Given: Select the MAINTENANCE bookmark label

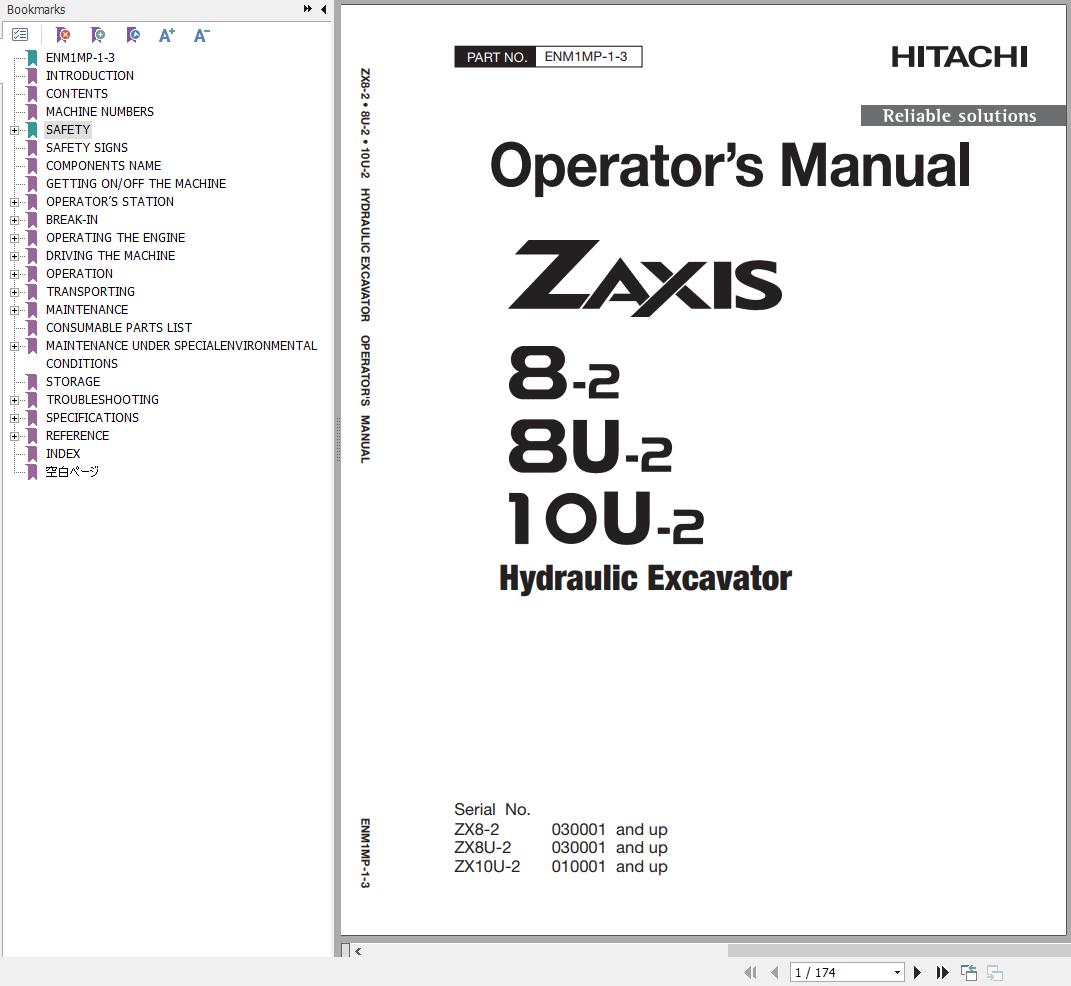Looking at the screenshot, I should tap(87, 310).
